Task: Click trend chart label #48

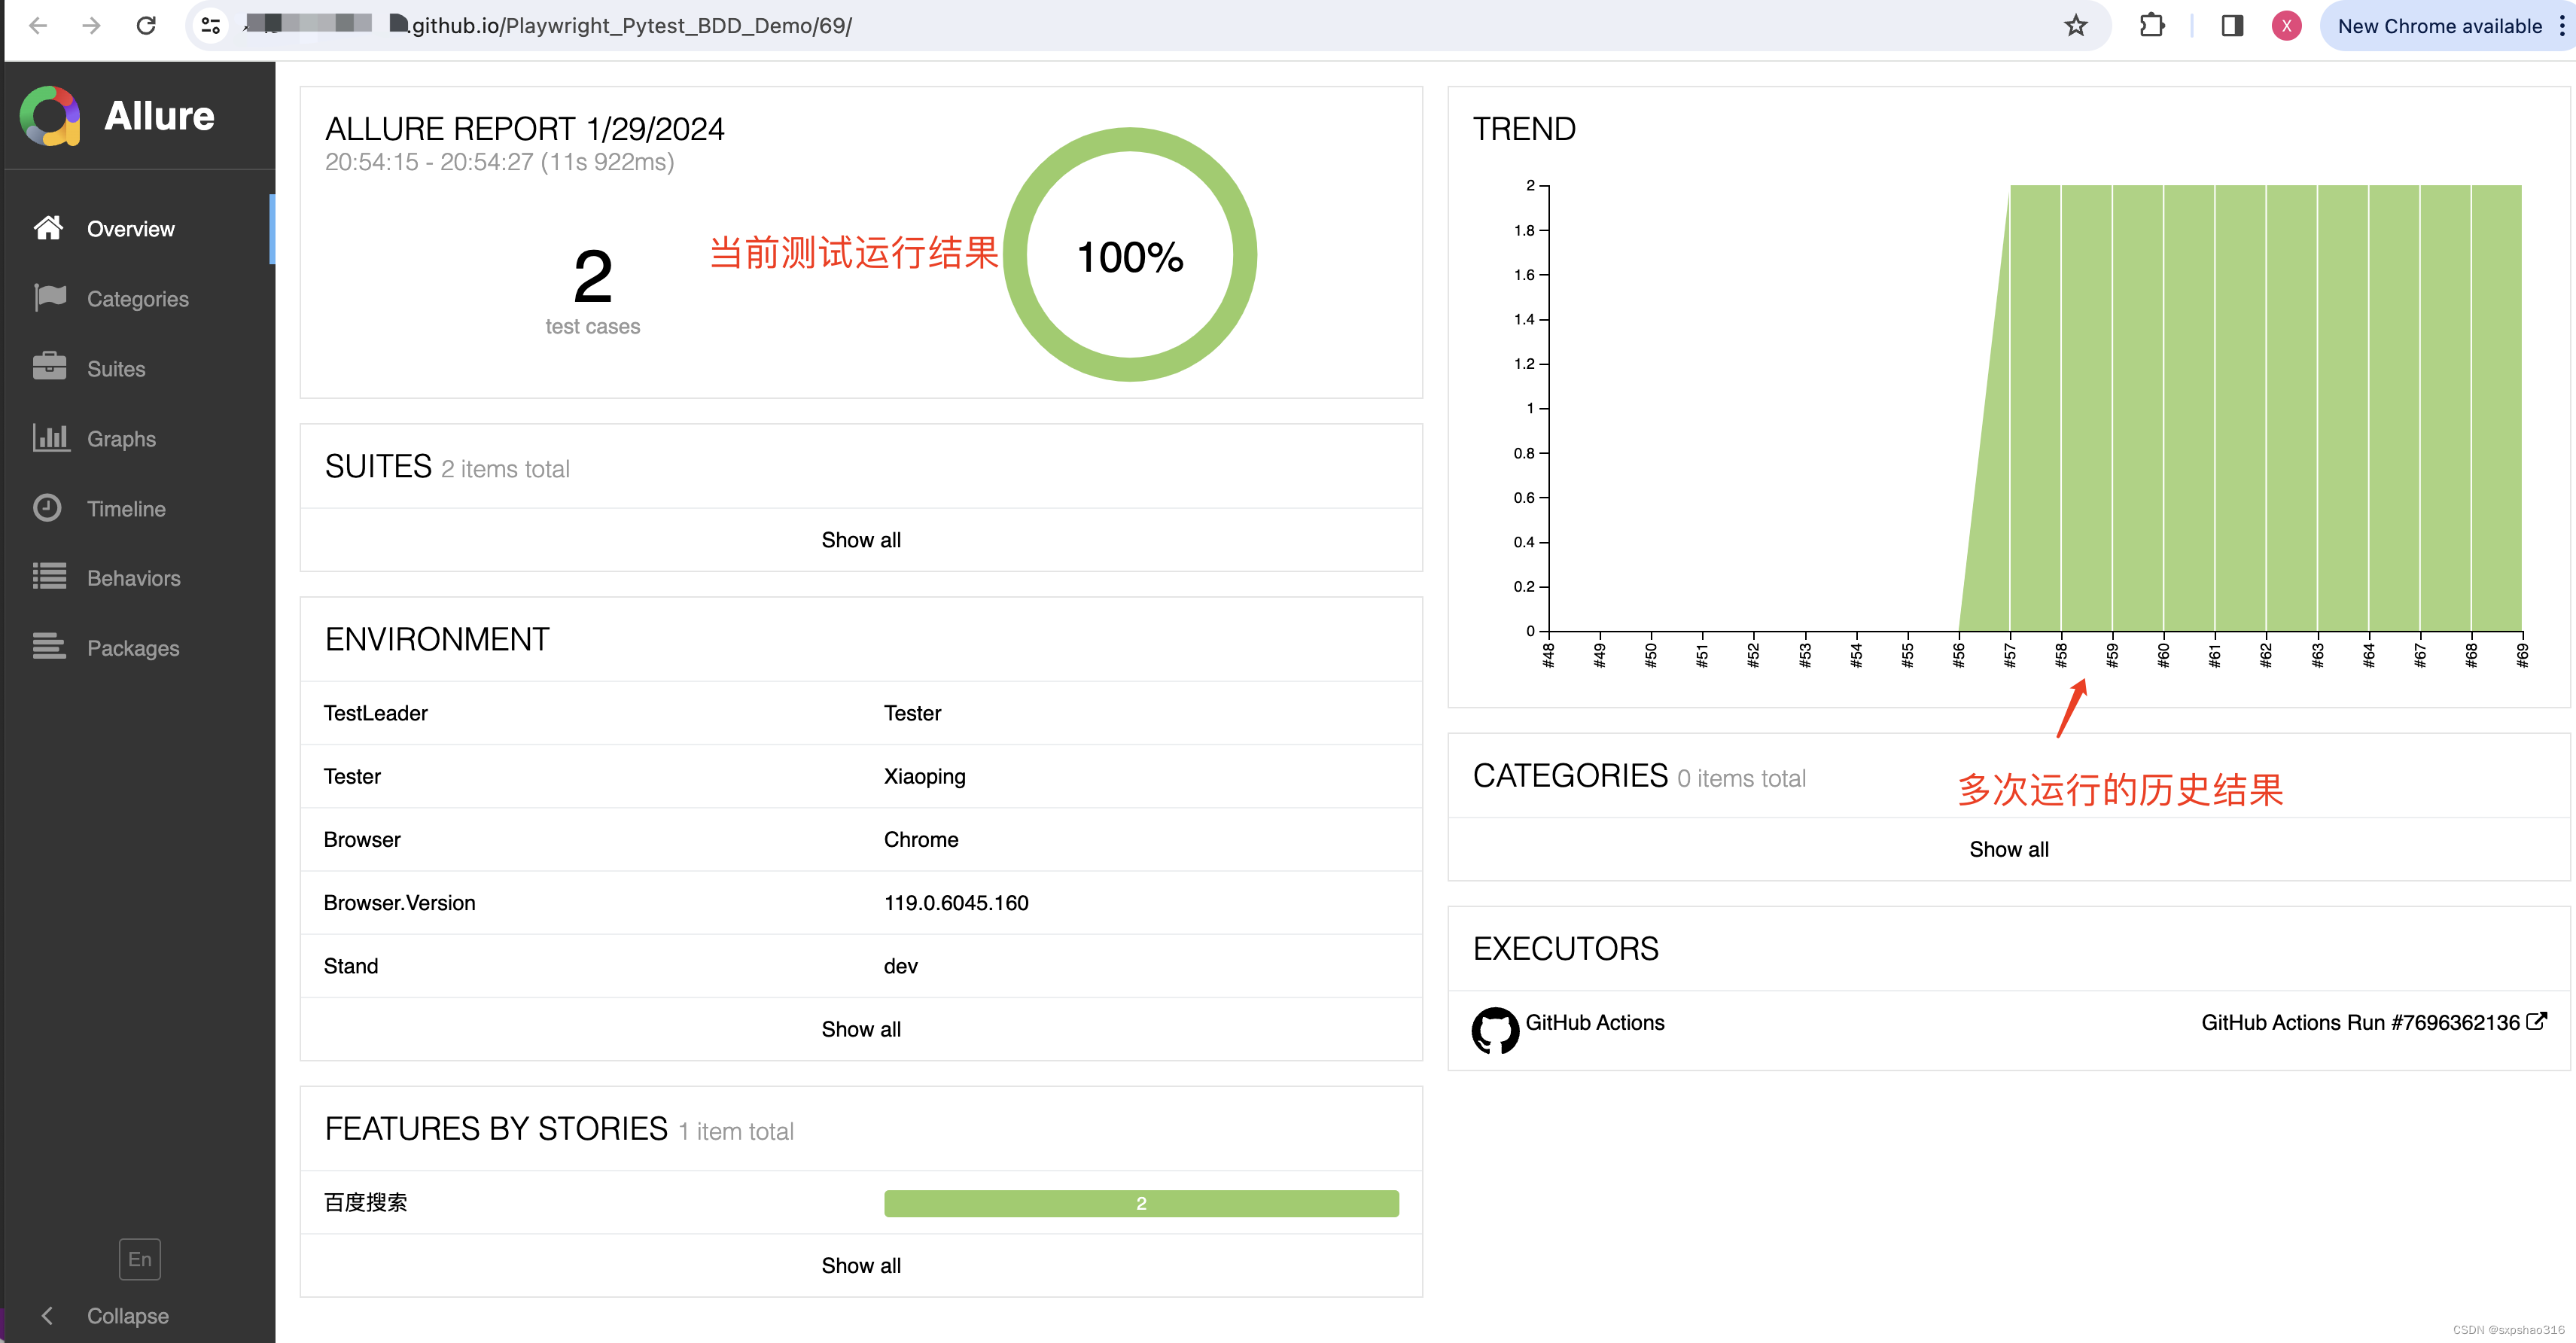Action: point(1548,655)
